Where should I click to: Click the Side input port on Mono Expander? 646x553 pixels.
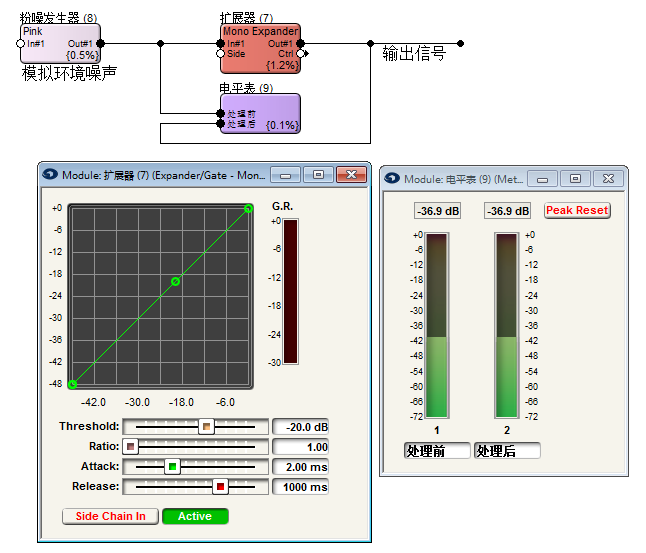(x=220, y=54)
